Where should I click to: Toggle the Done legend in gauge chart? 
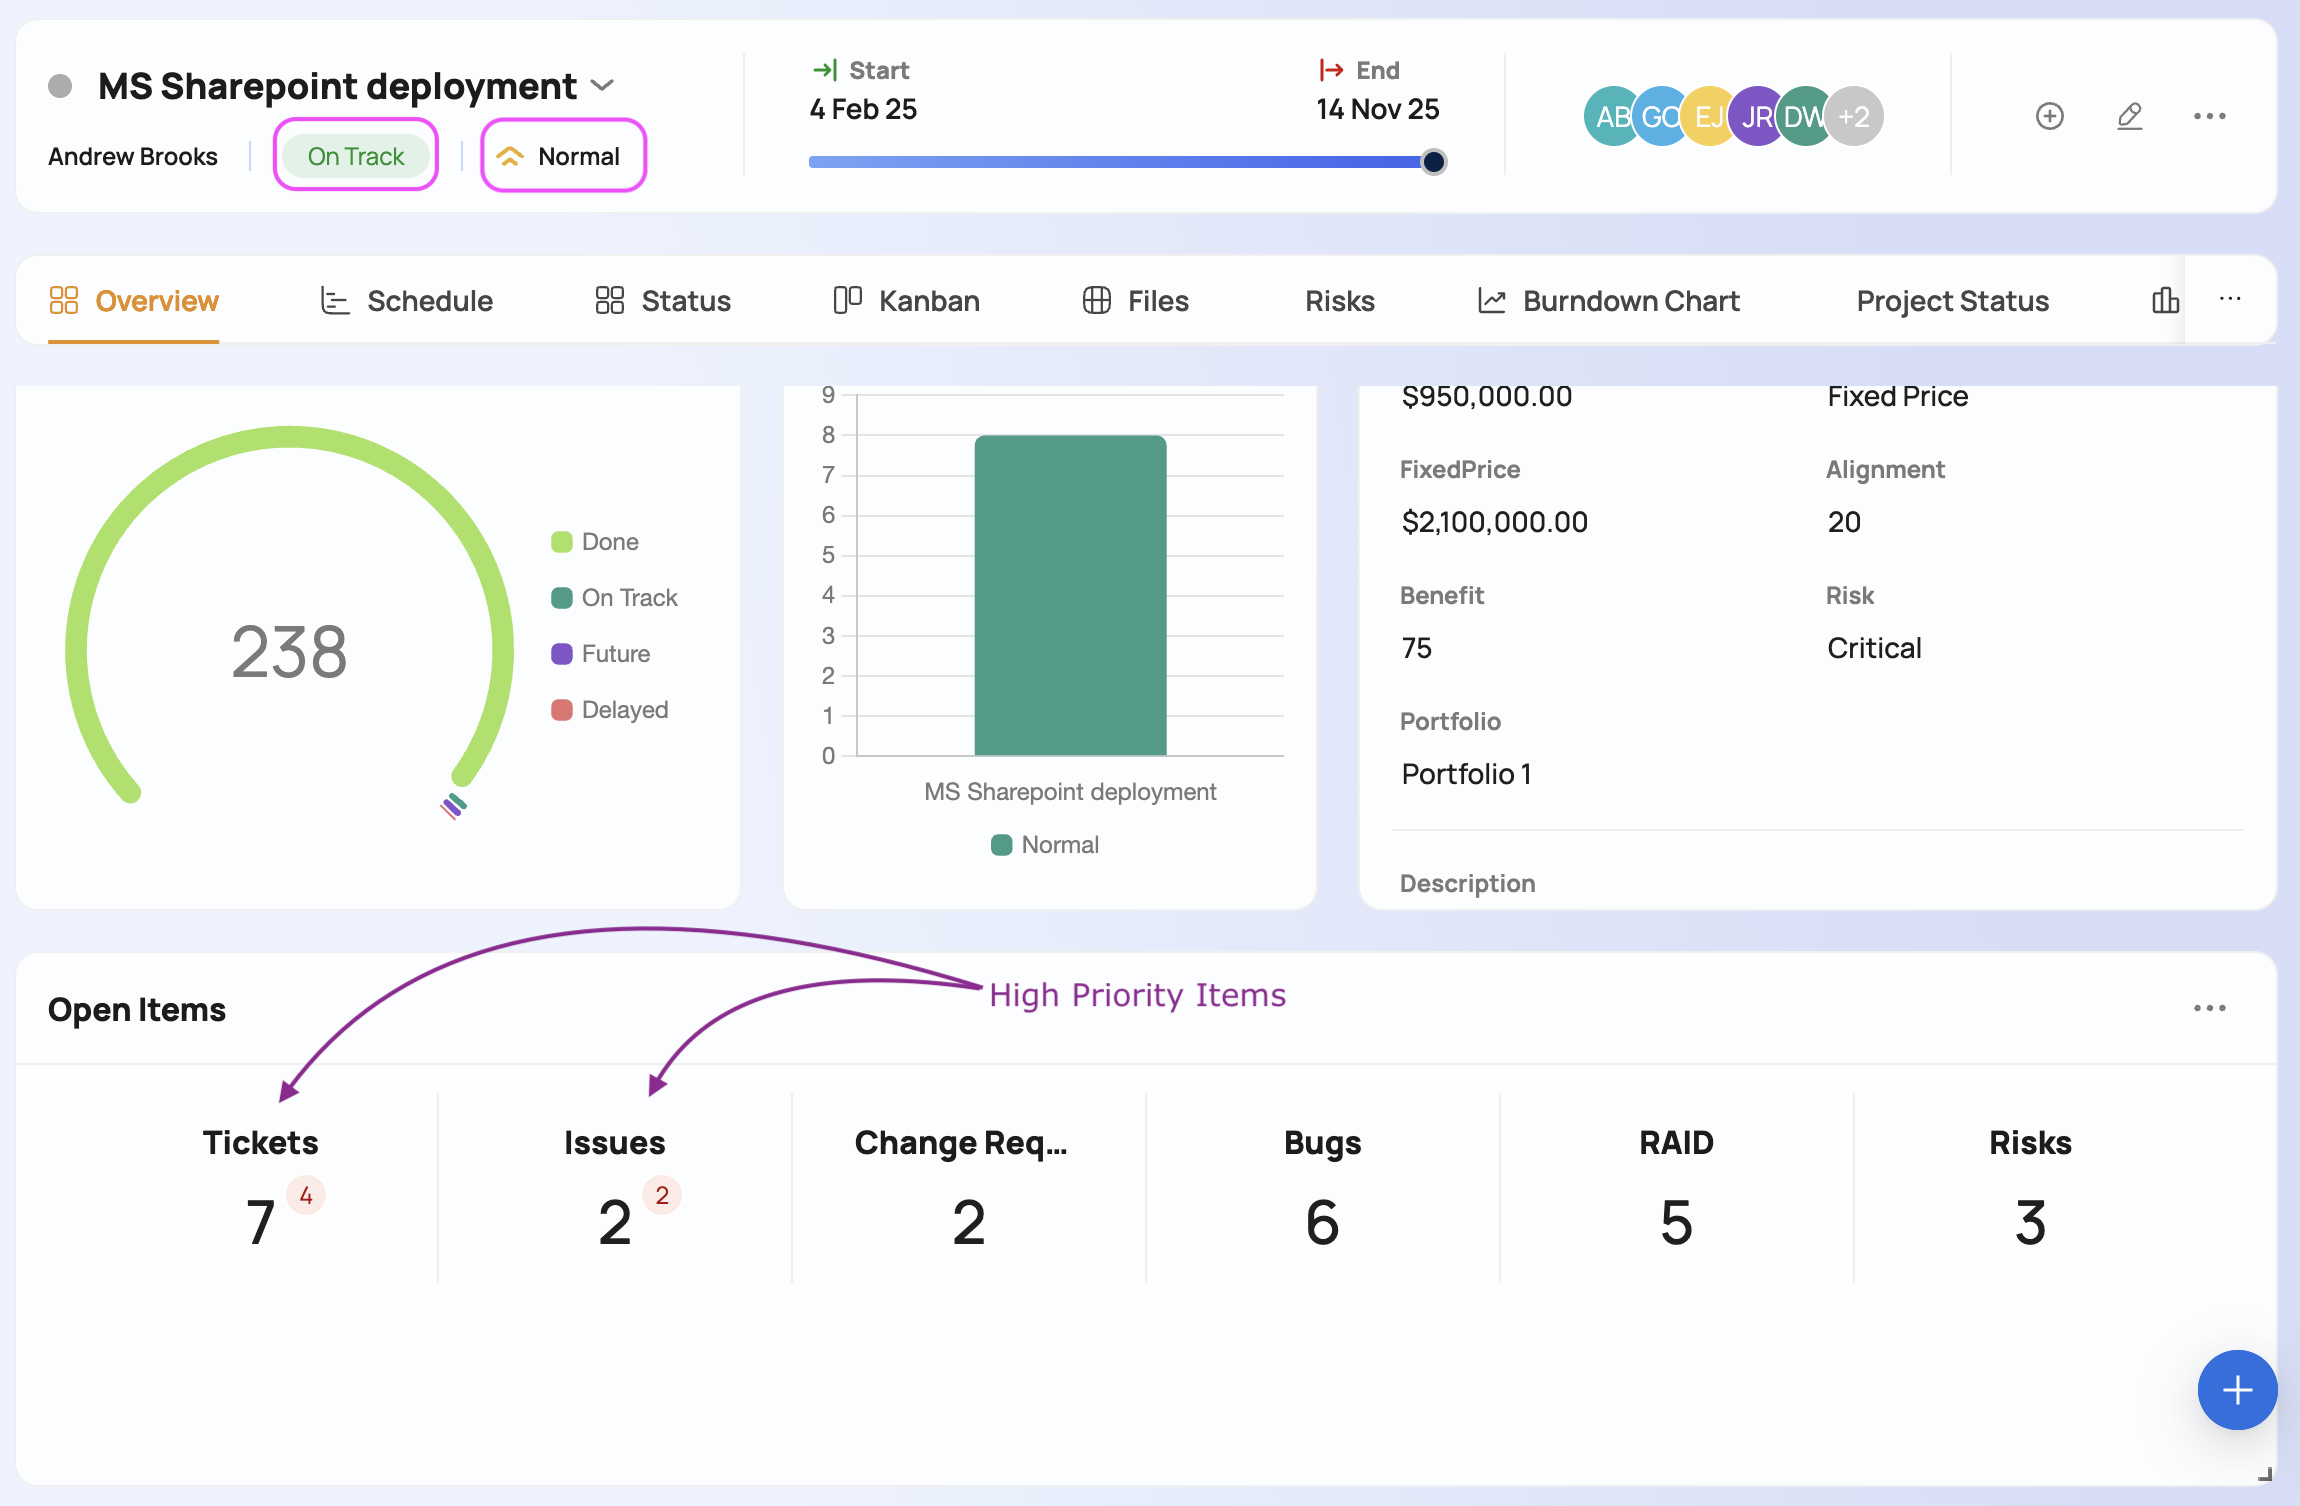coord(595,542)
